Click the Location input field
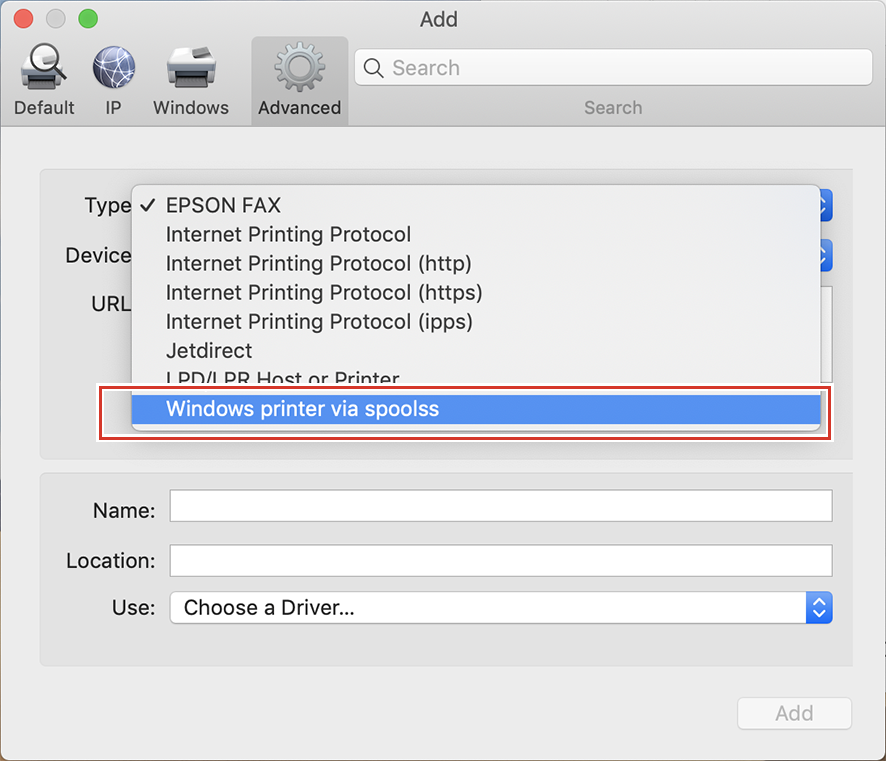The height and width of the screenshot is (761, 886). tap(500, 561)
